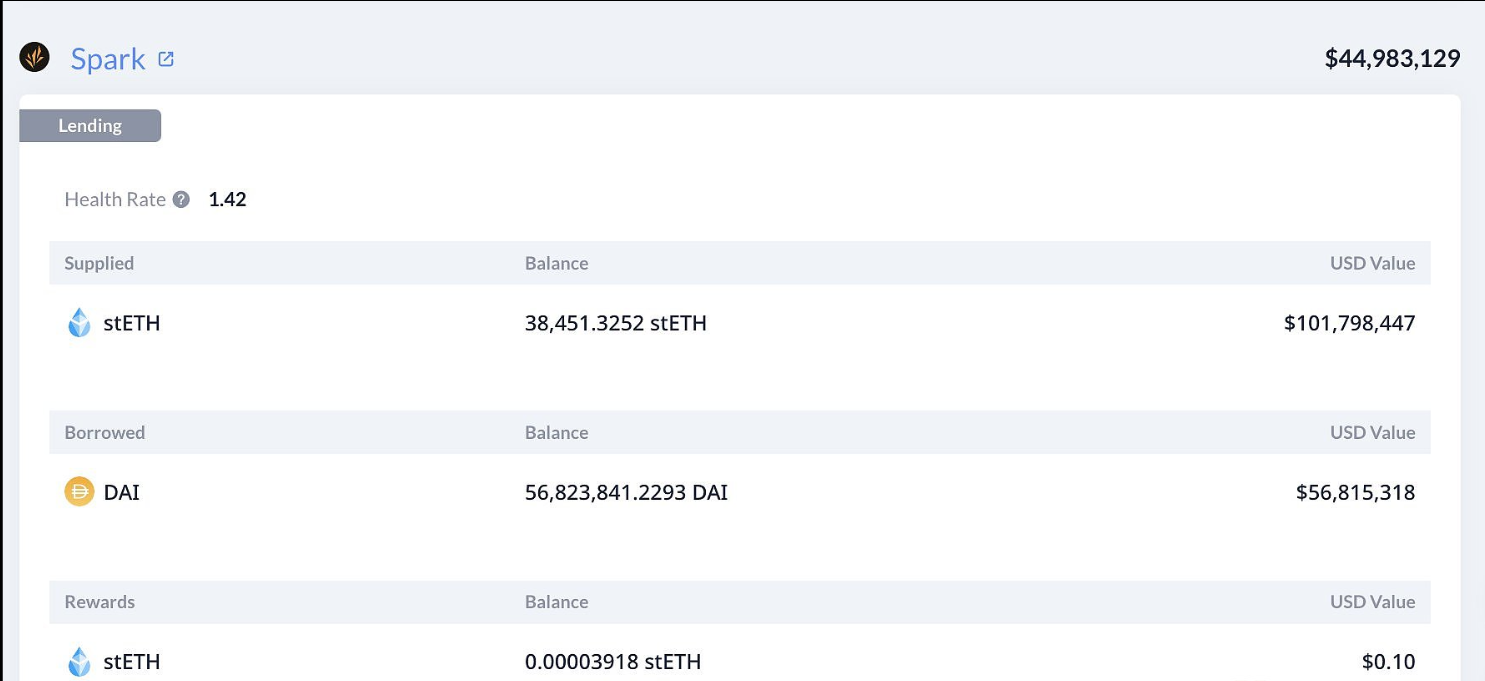Click the USD Value header in Supplied table
This screenshot has height=681, width=1485.
pyautogui.click(x=1374, y=263)
